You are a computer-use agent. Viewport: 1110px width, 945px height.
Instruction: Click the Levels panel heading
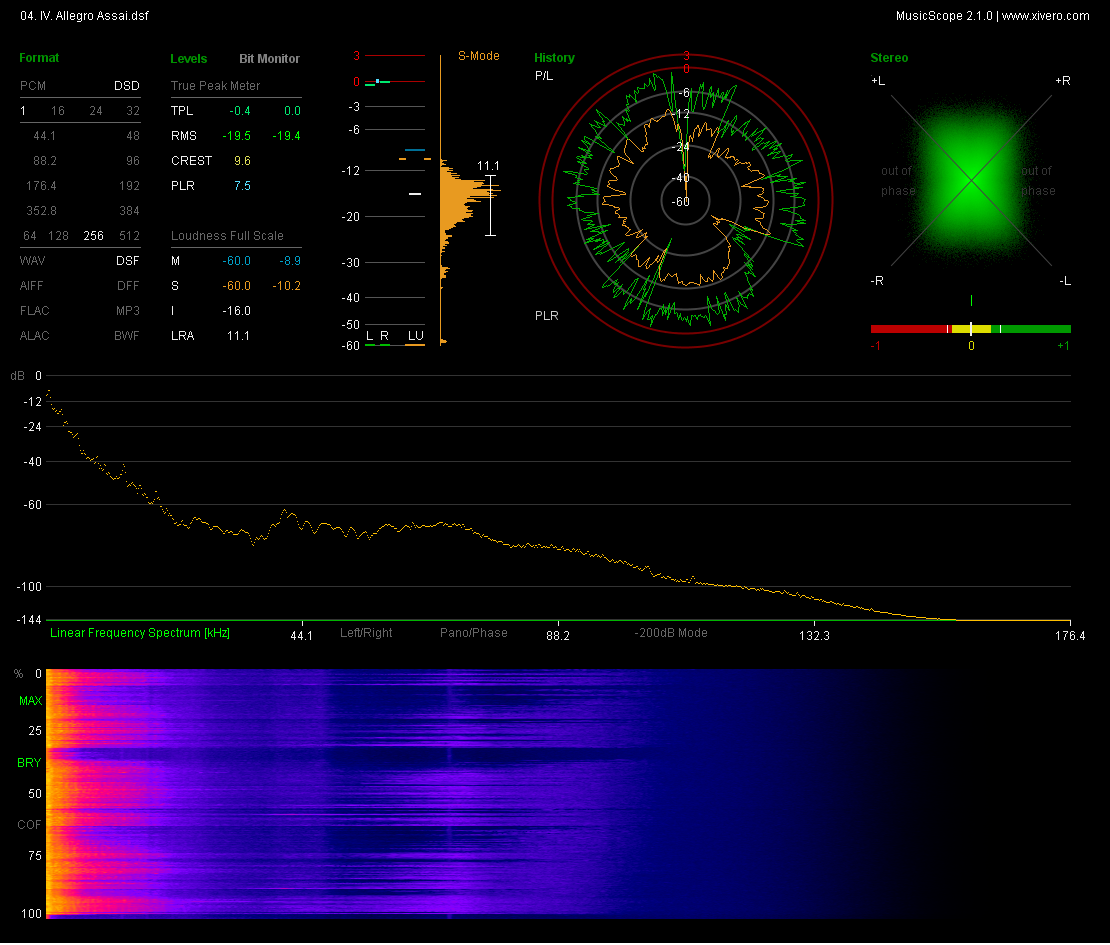[x=189, y=59]
